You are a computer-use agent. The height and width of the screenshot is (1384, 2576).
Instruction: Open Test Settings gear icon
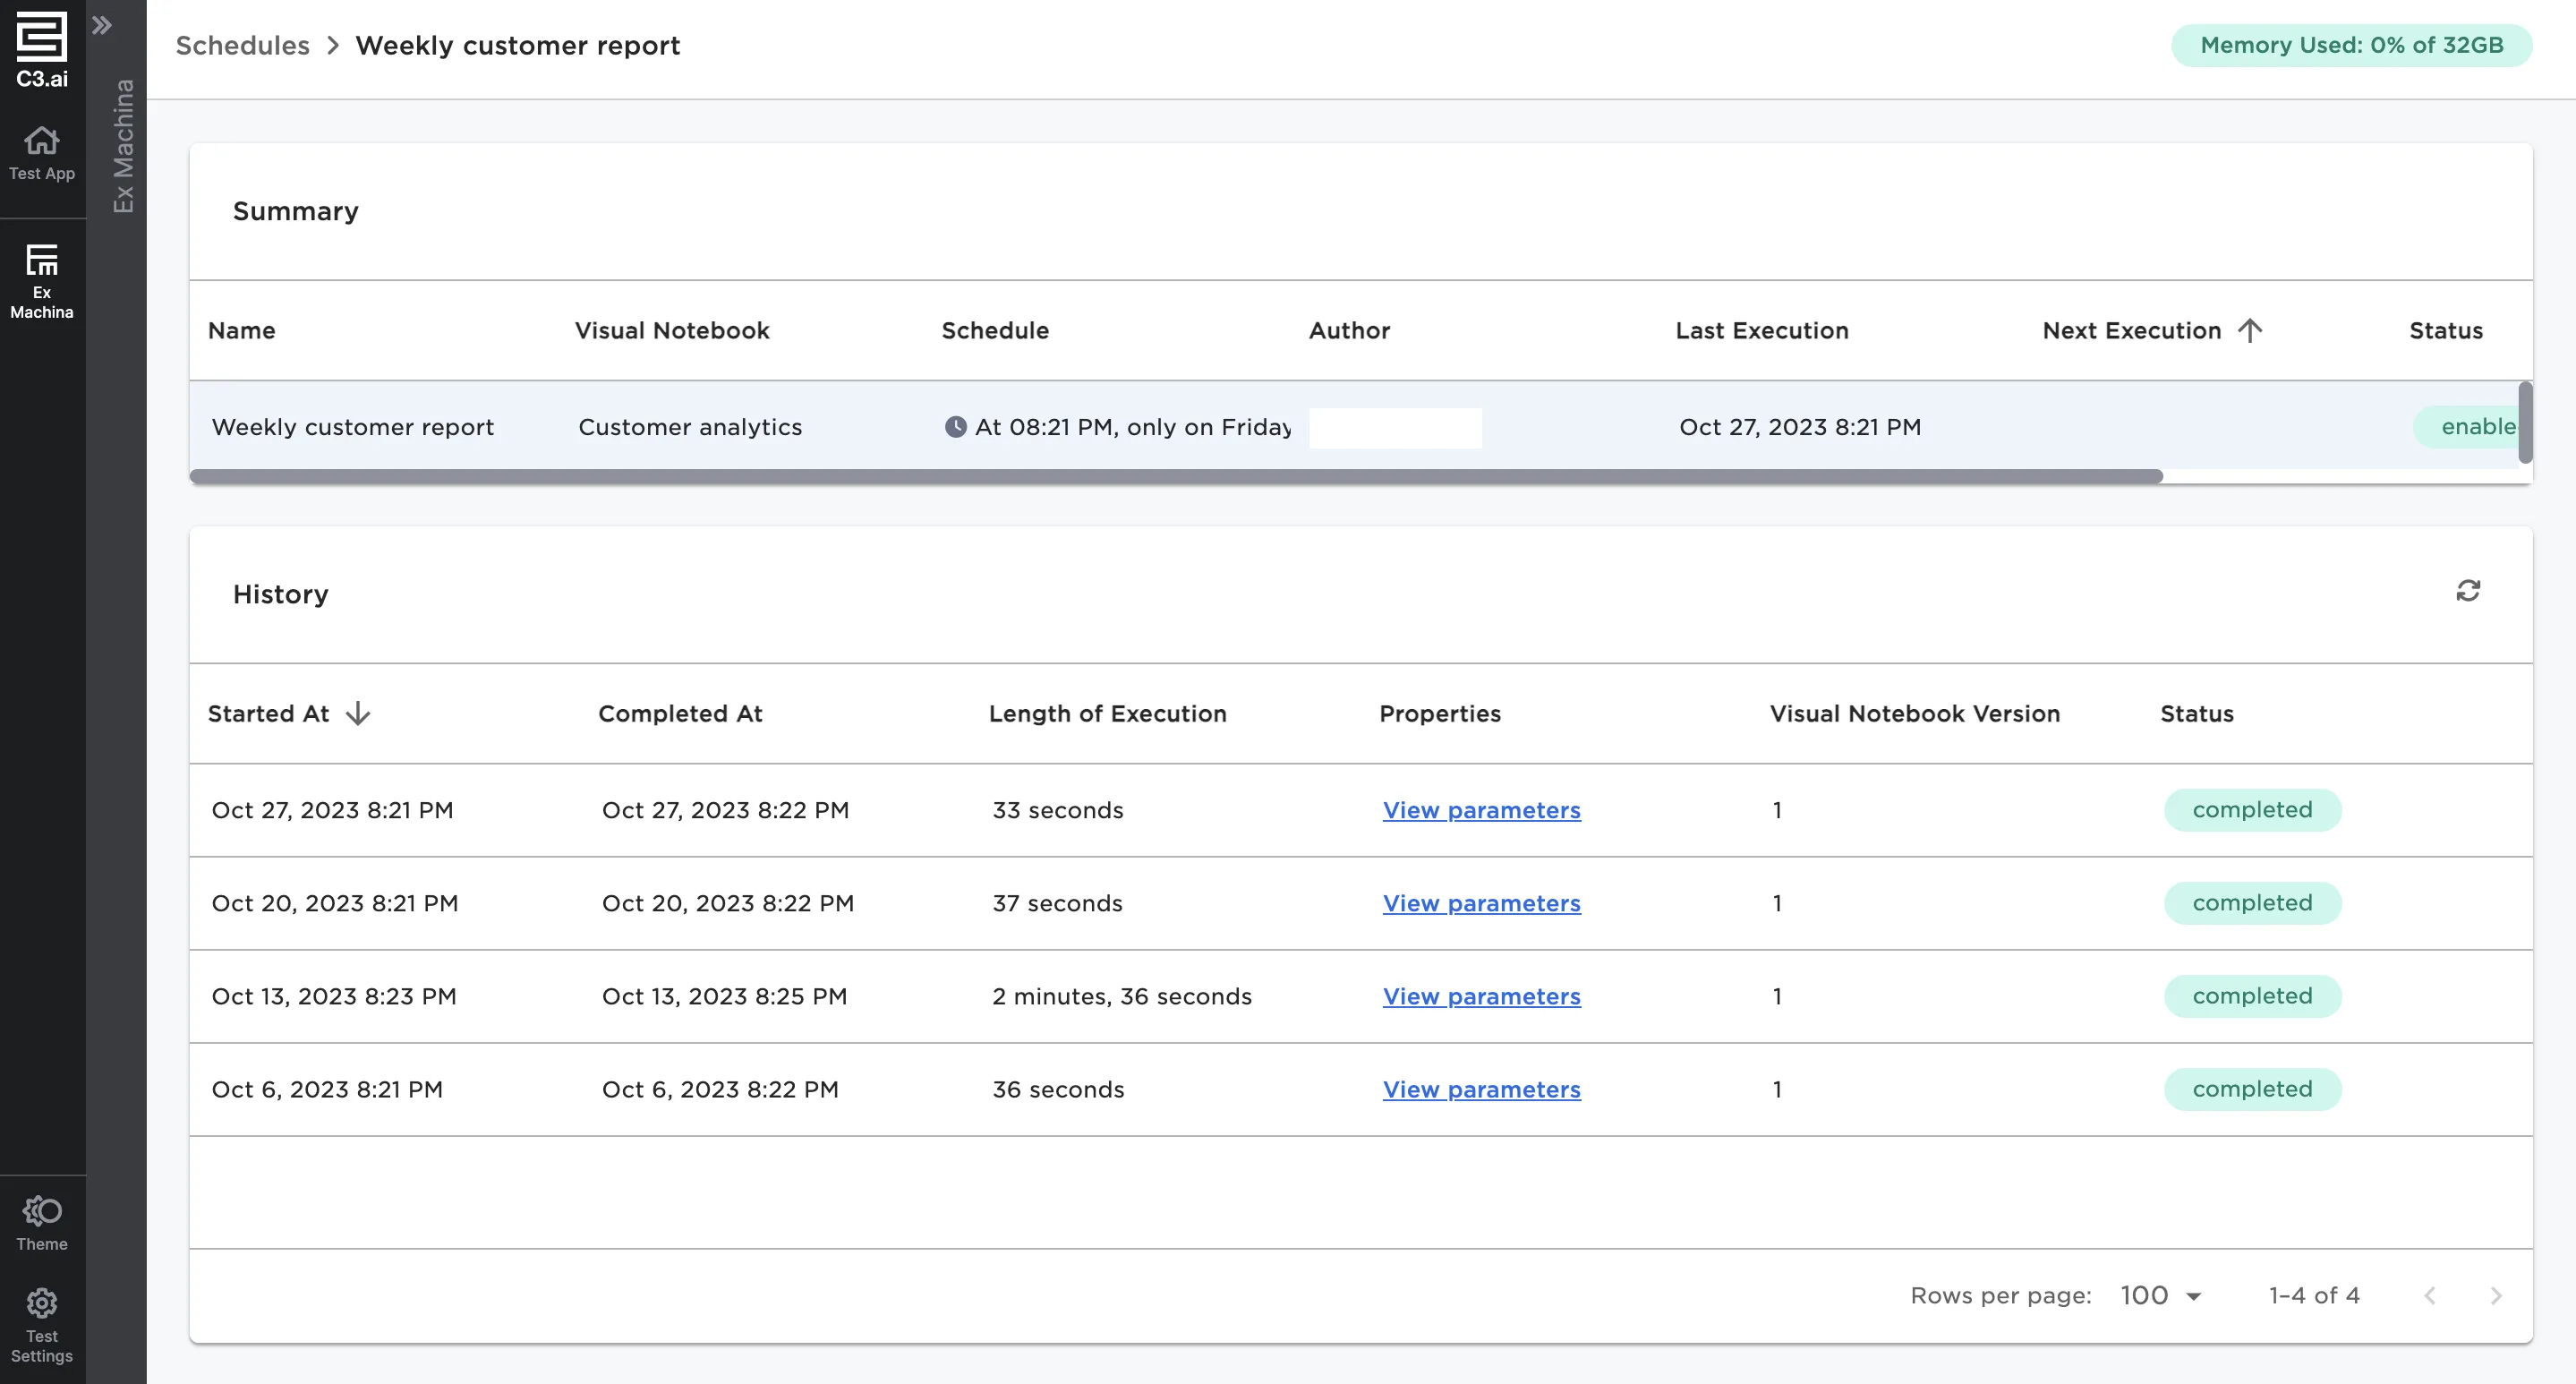pos(41,1303)
